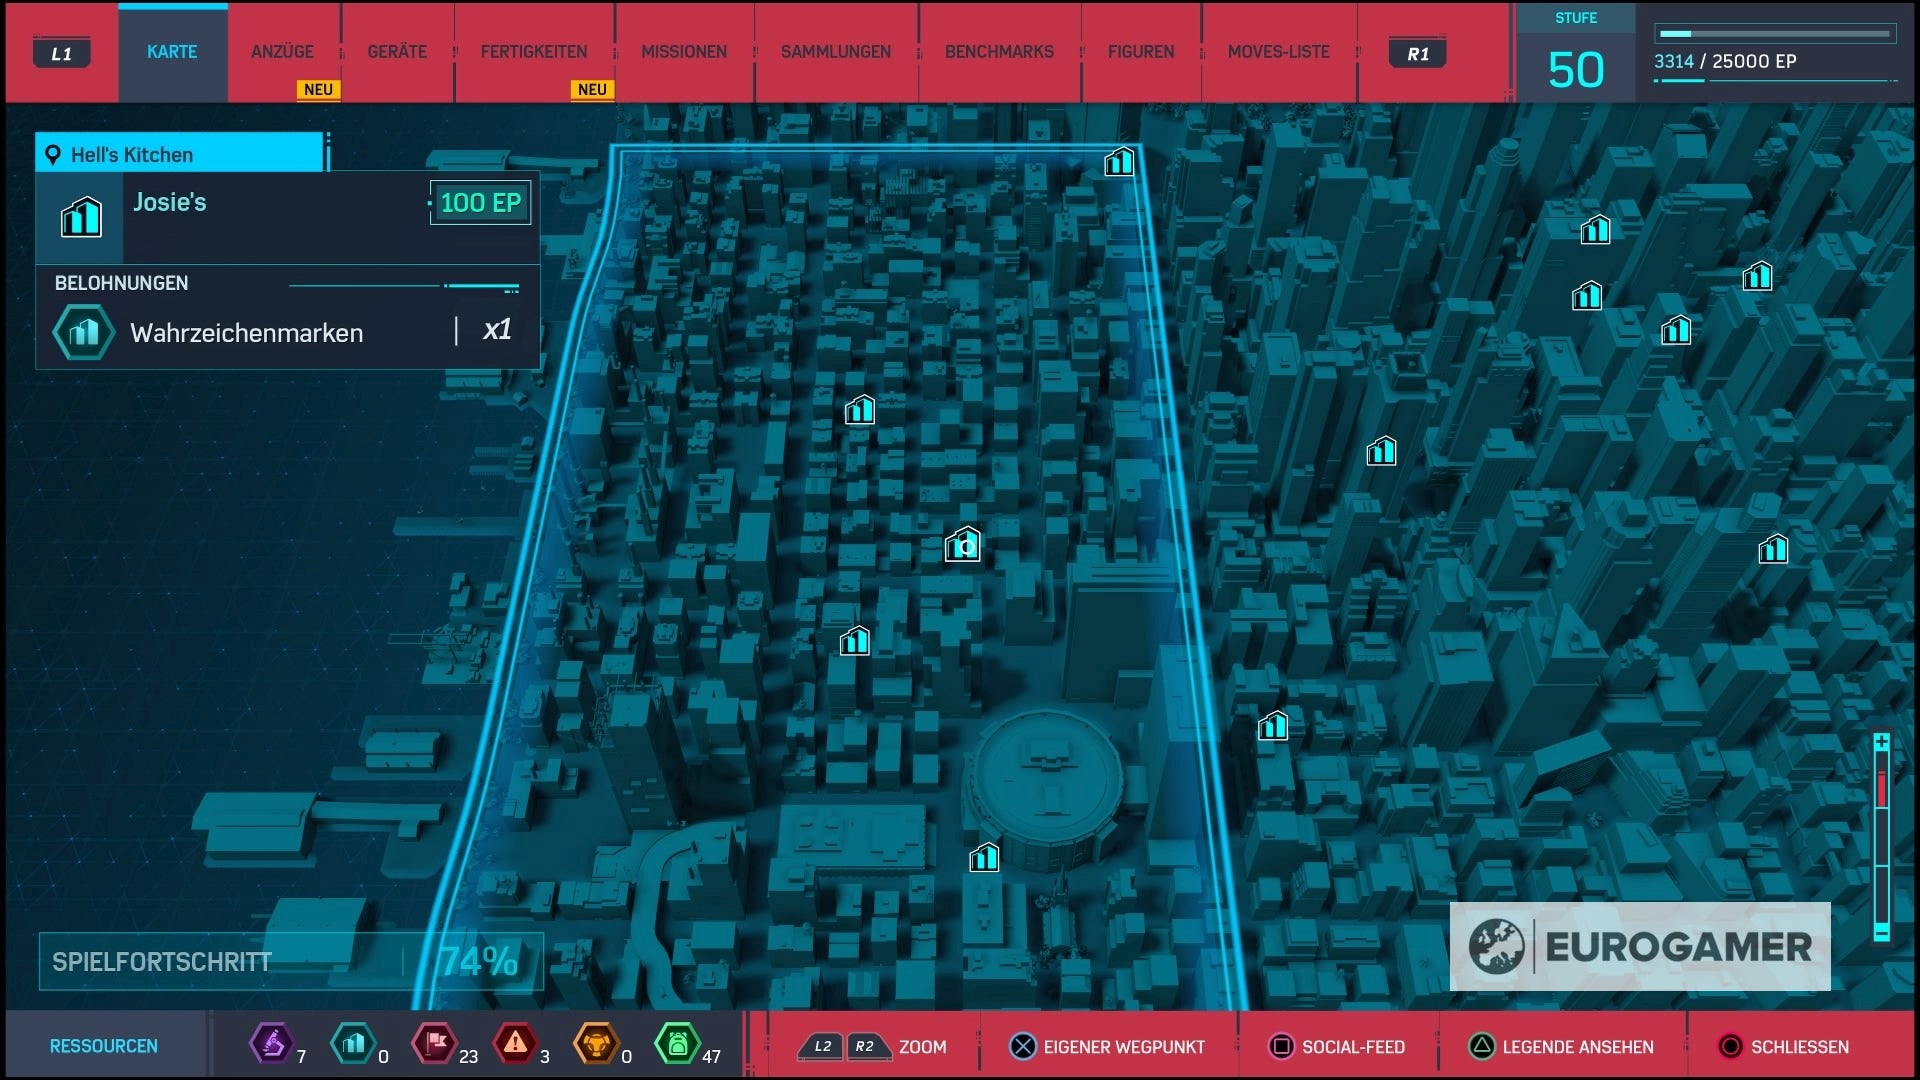Select the currently highlighted Josie's landmark marker
The image size is (1920, 1080).
click(x=963, y=545)
